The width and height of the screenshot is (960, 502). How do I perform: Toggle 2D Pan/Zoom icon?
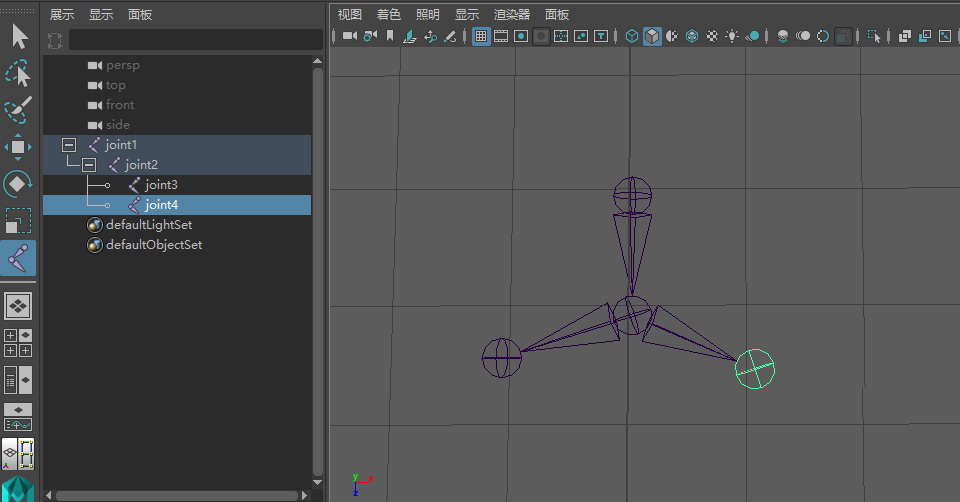(x=430, y=36)
